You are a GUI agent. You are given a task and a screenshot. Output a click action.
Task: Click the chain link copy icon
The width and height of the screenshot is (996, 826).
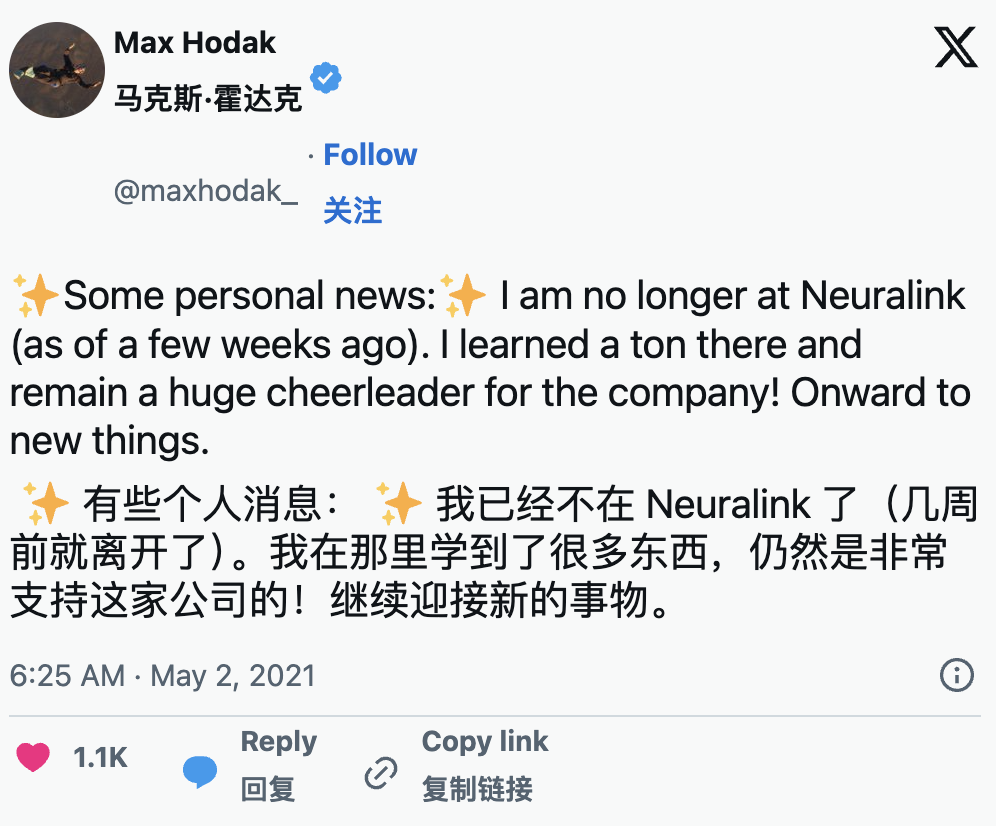[x=381, y=773]
